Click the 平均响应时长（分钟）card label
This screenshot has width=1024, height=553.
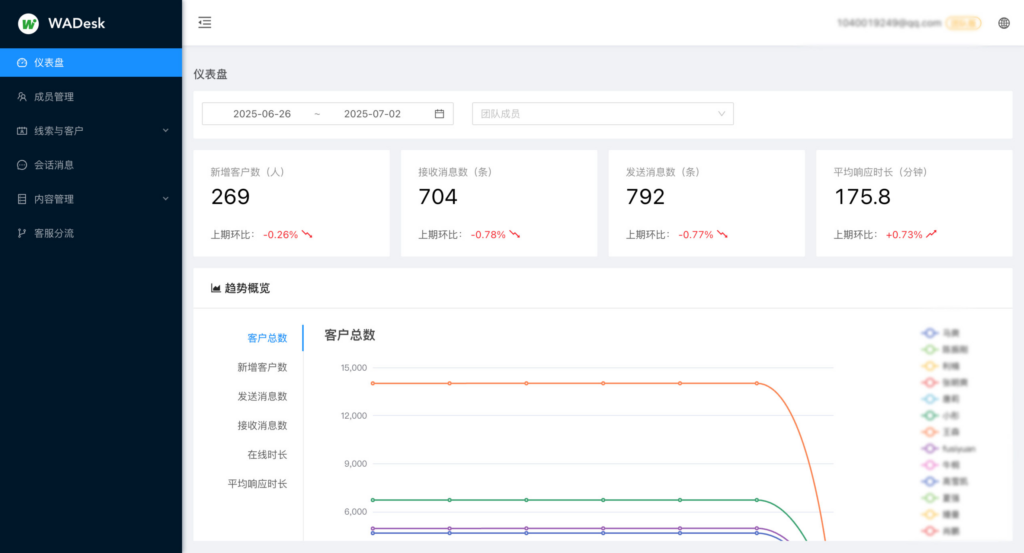tap(880, 172)
